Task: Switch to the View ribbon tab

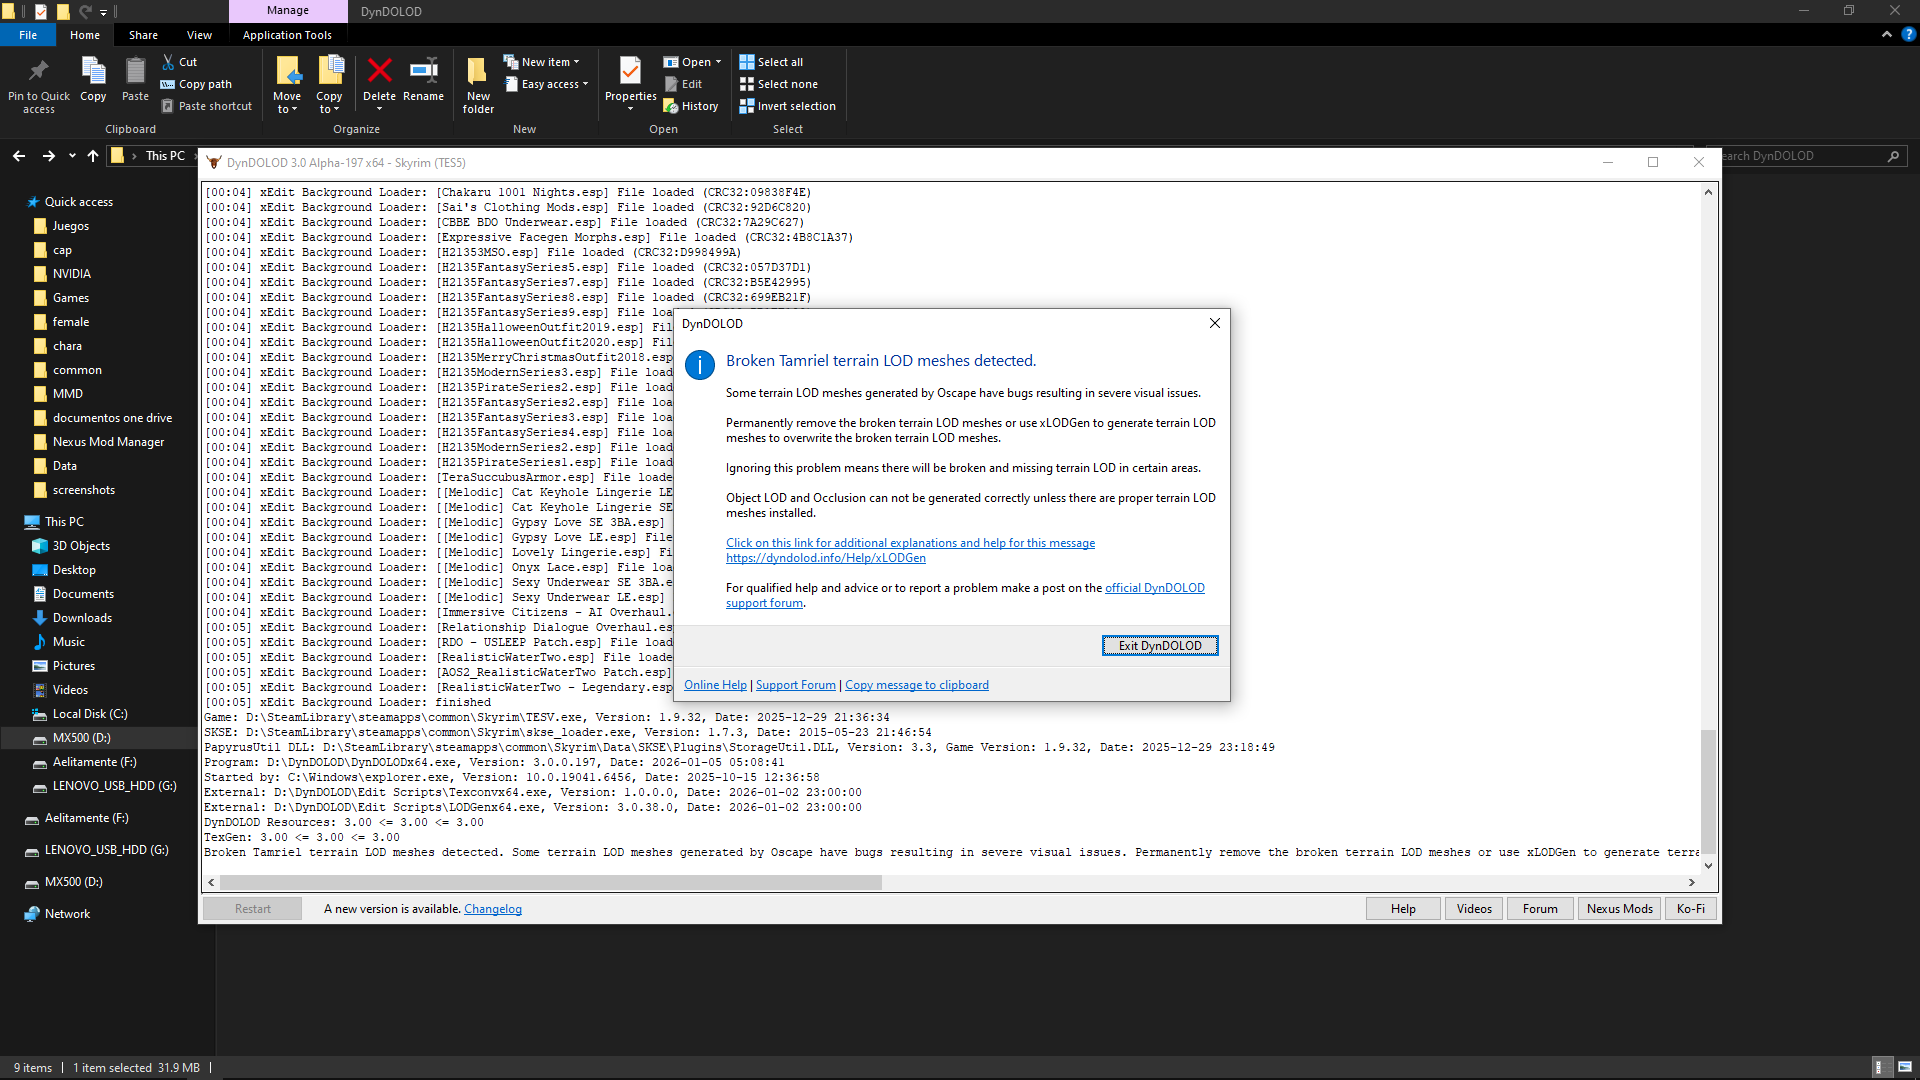Action: click(x=199, y=35)
